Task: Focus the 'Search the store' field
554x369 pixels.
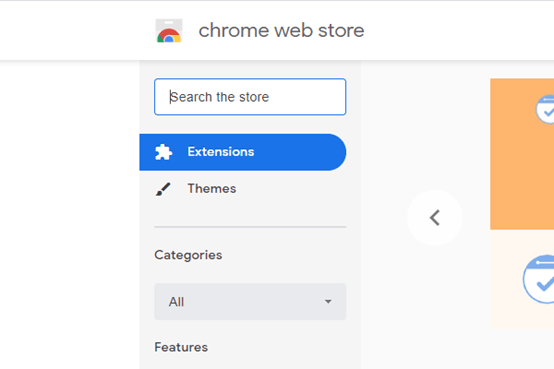Action: click(x=250, y=97)
